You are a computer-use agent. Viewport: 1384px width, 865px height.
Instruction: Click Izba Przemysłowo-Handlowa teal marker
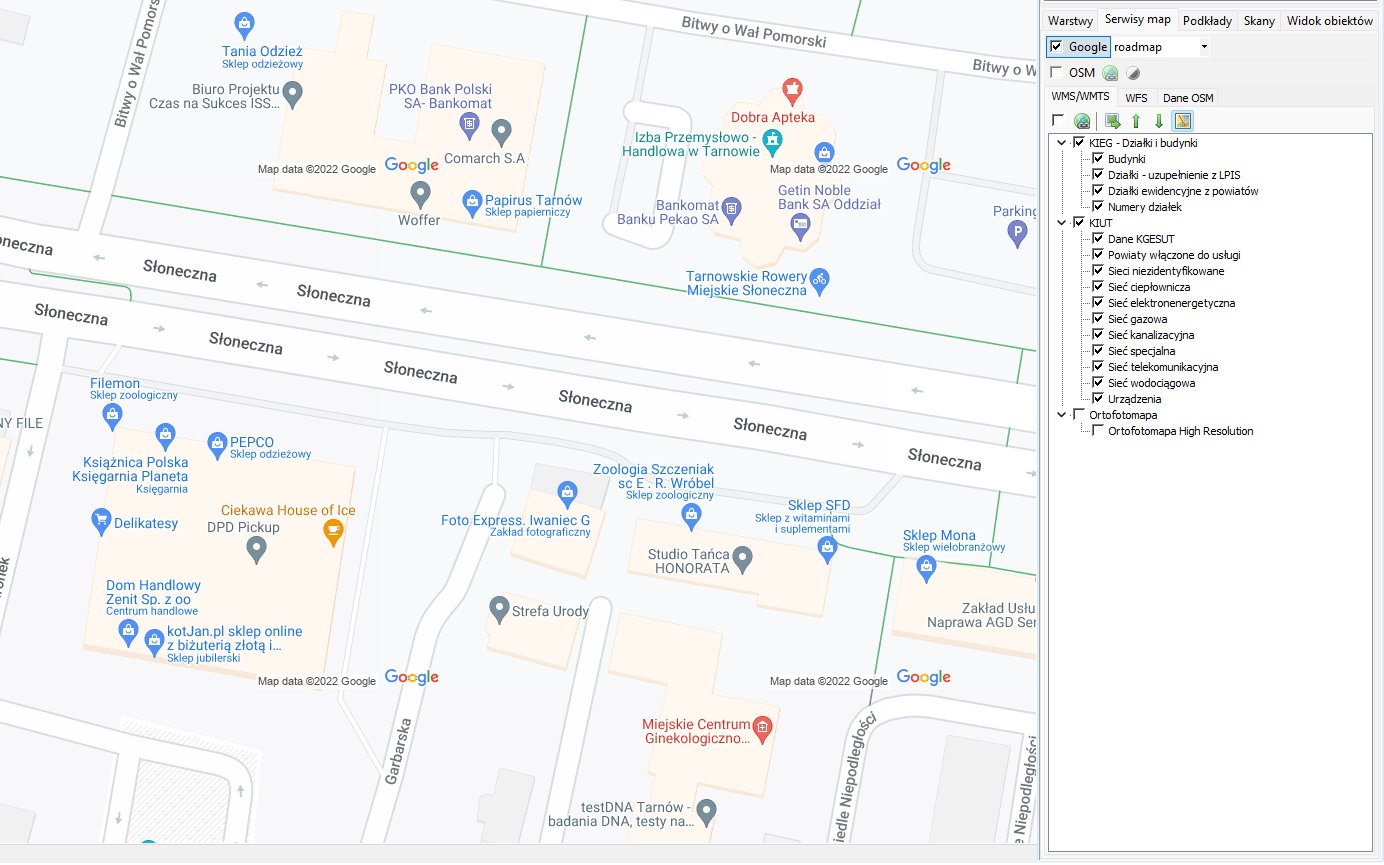[x=772, y=141]
